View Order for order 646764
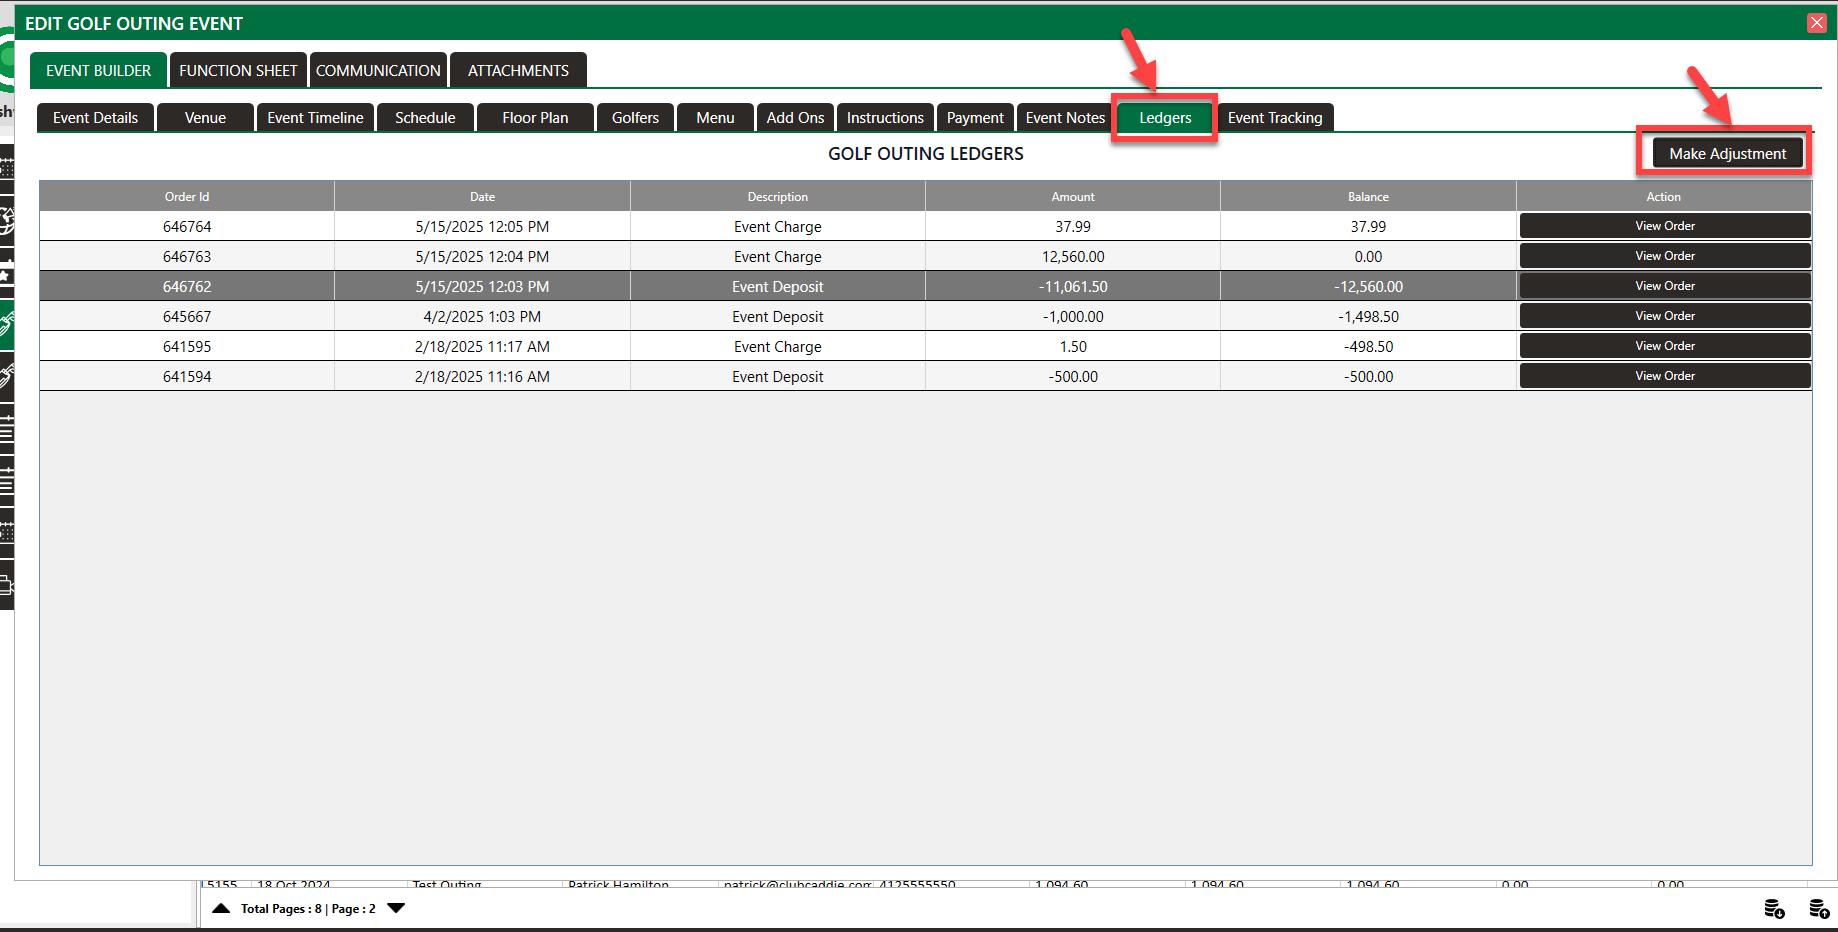Screen dimensions: 1838x932 pyautogui.click(x=1664, y=226)
